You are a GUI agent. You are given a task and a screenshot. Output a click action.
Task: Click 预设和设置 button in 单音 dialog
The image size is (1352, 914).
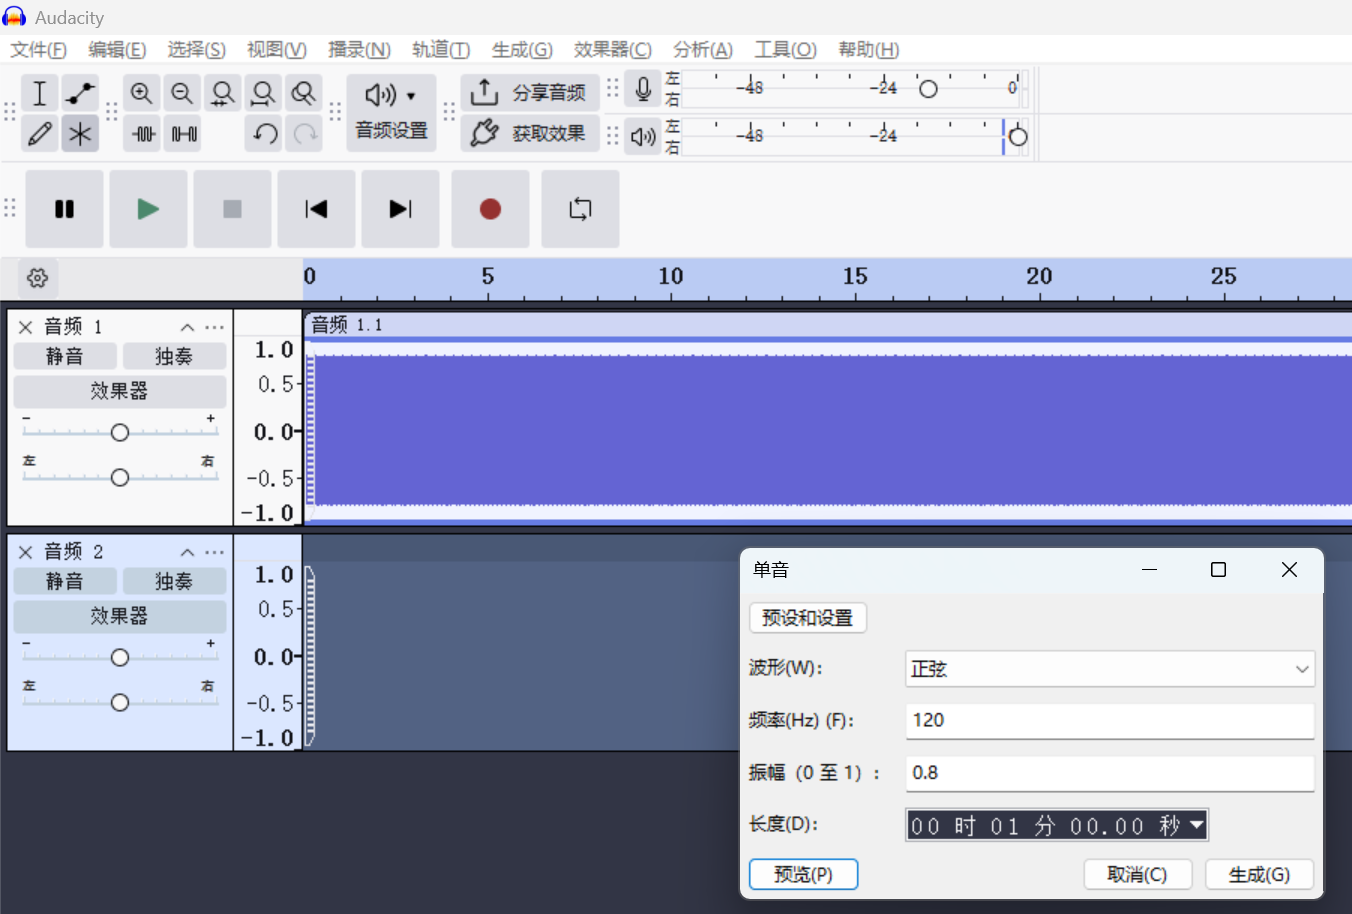pyautogui.click(x=808, y=618)
